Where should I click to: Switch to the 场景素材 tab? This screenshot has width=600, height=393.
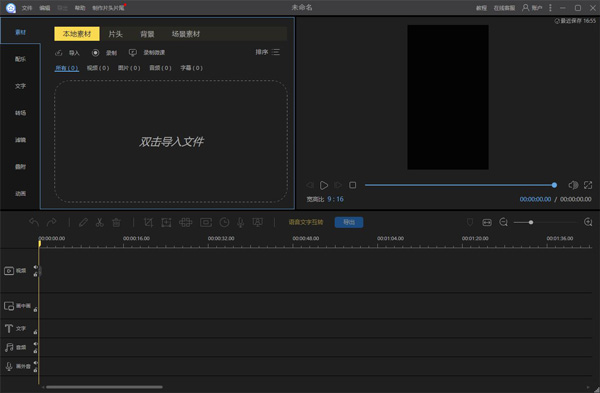point(186,34)
